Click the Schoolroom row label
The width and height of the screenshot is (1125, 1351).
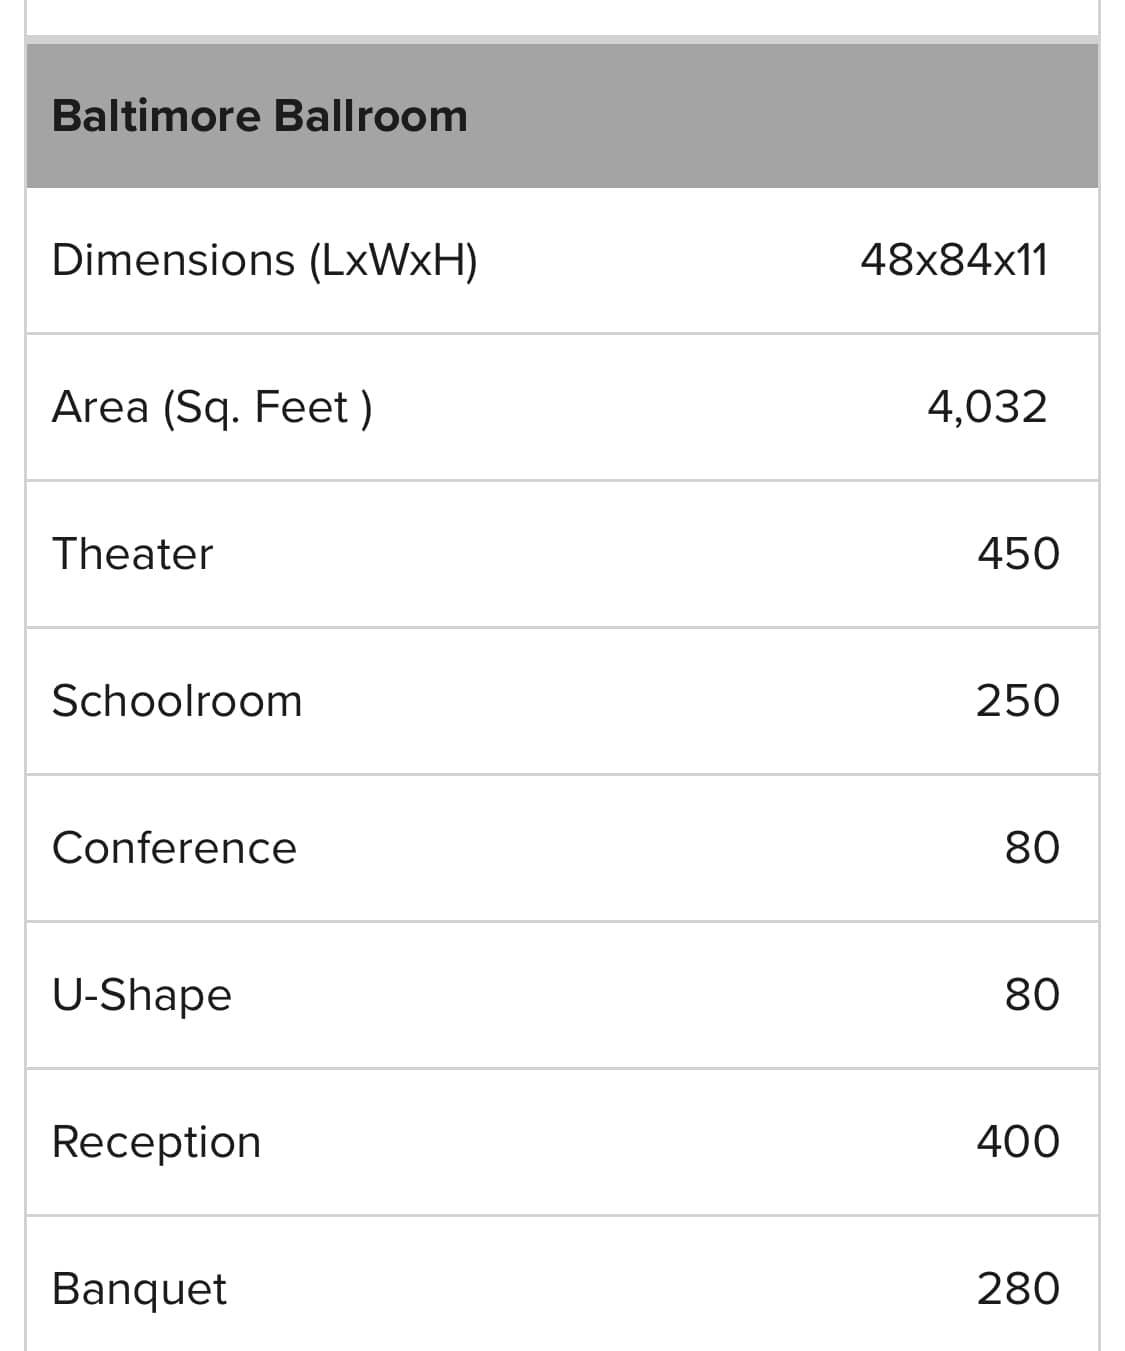click(x=177, y=701)
